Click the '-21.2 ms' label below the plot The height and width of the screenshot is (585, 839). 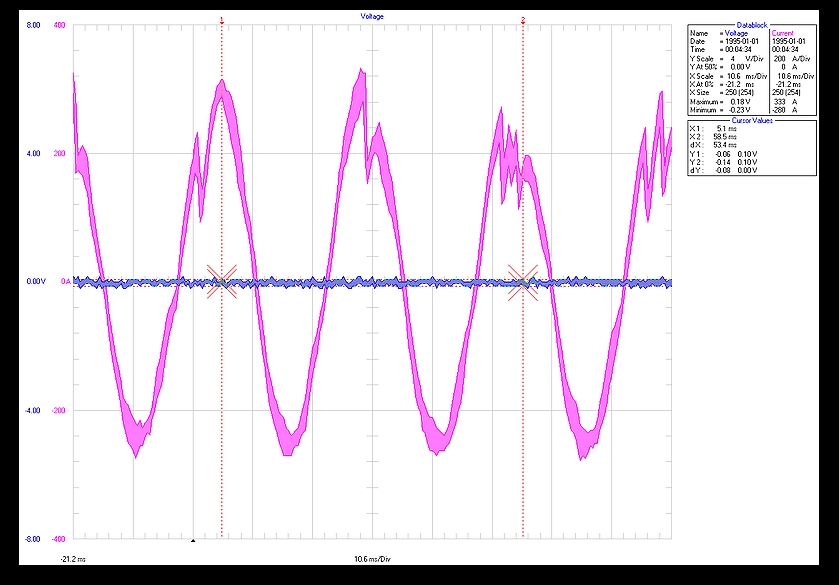point(73,559)
